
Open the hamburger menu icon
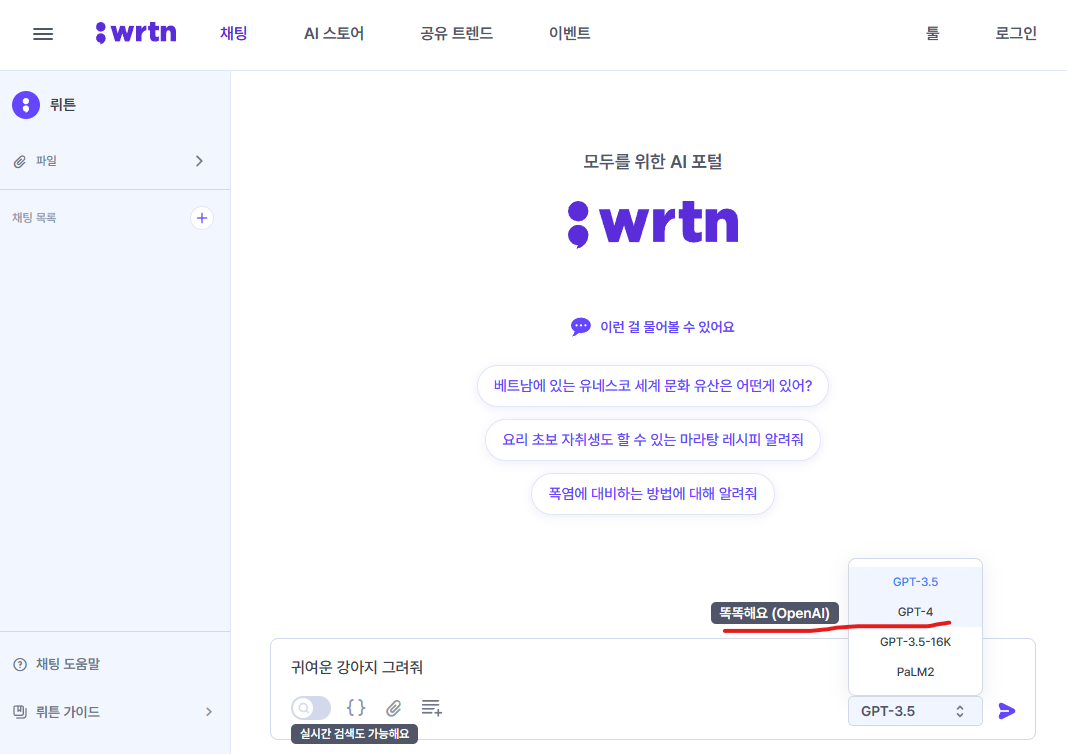42,33
